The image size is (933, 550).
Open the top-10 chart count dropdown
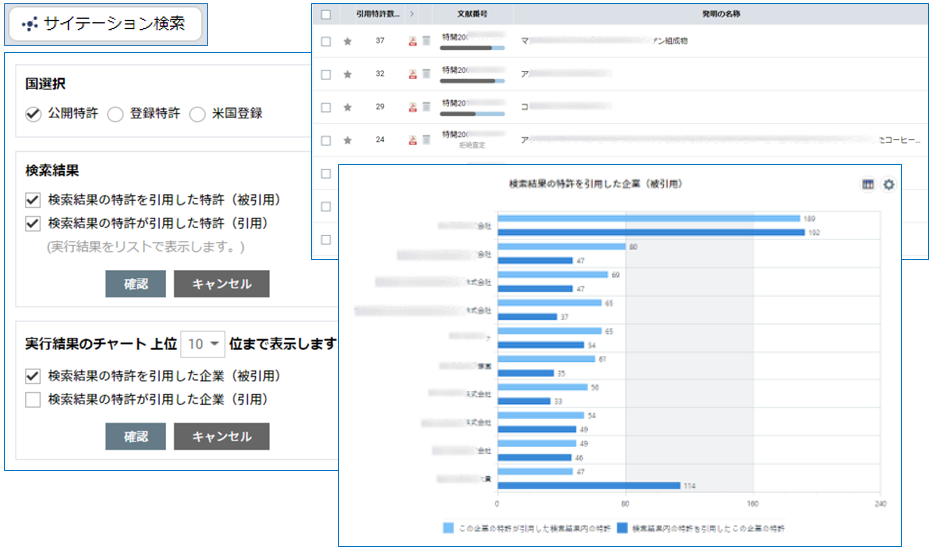coord(203,344)
